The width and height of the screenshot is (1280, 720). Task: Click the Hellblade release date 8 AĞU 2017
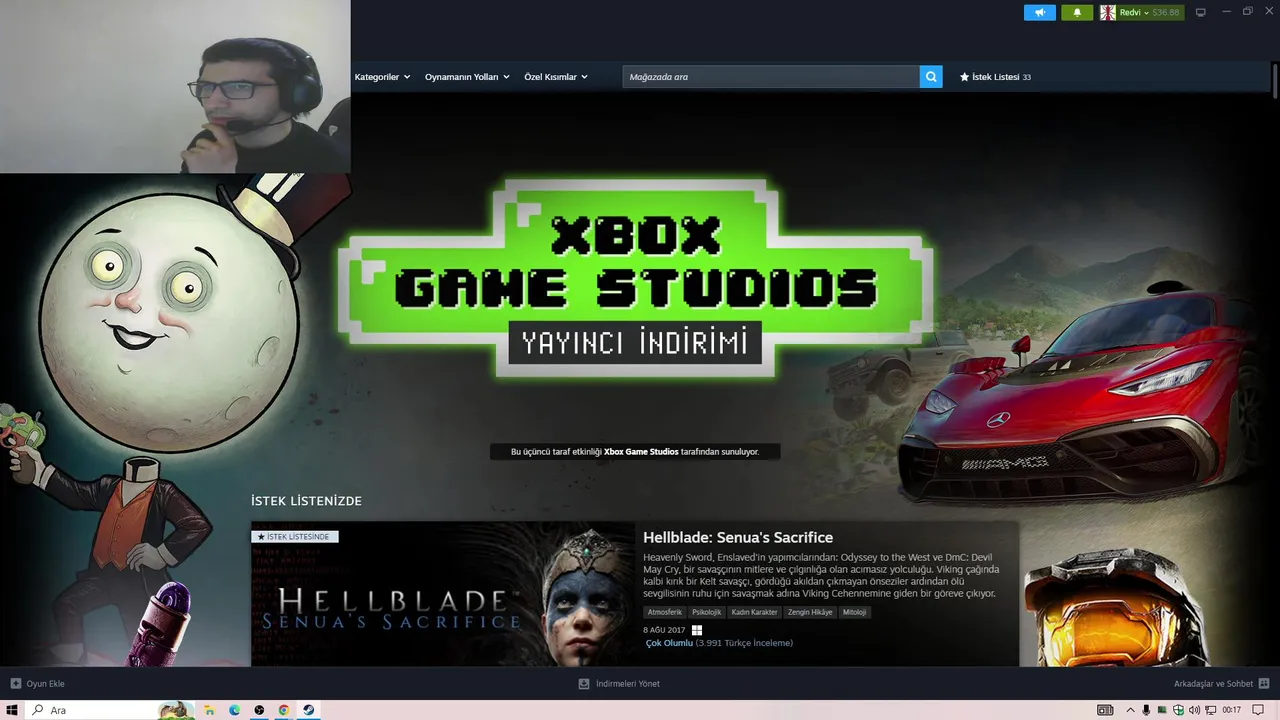pos(664,630)
